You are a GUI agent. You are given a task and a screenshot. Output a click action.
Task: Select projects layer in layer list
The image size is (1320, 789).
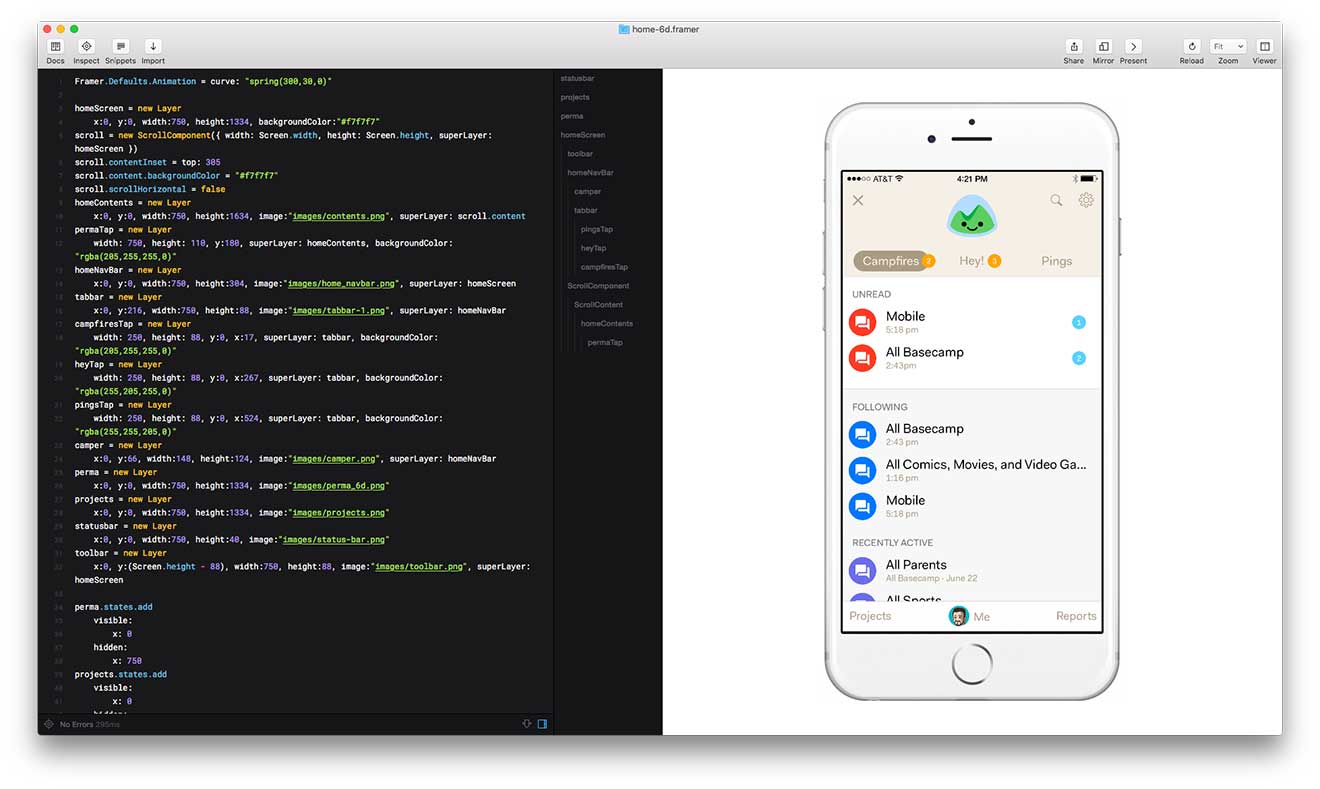tap(575, 97)
